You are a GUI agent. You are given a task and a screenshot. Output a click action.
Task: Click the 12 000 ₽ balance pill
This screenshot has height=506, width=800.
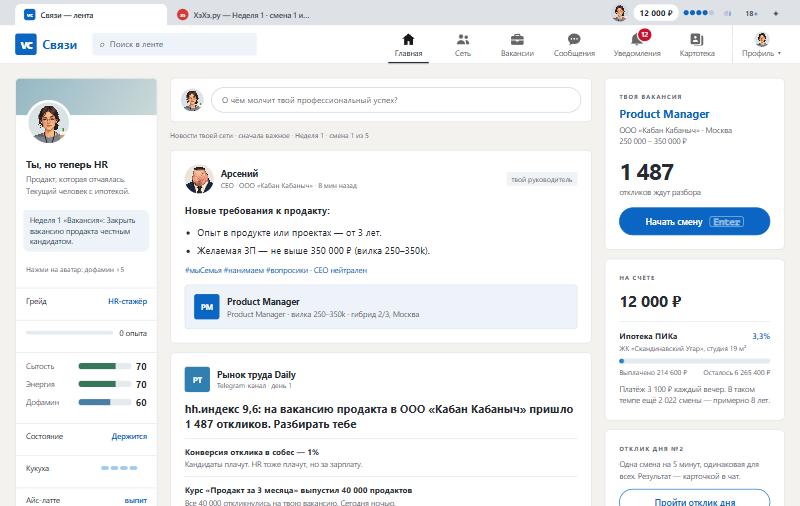[656, 13]
